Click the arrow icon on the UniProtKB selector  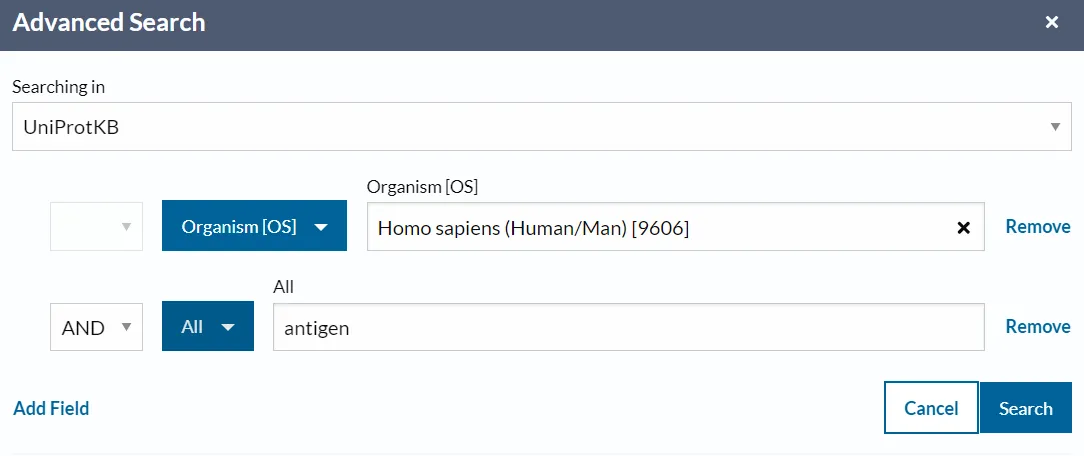[1055, 127]
